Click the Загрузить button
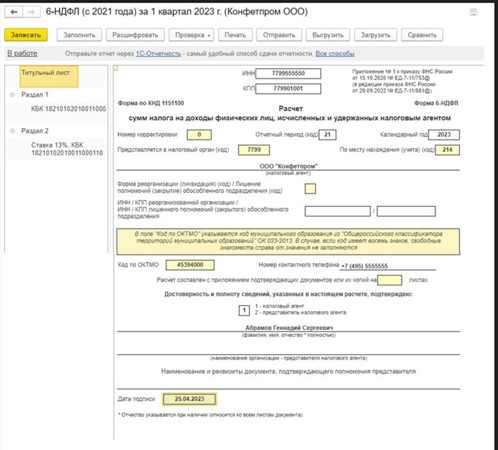498x450 pixels. tap(375, 35)
